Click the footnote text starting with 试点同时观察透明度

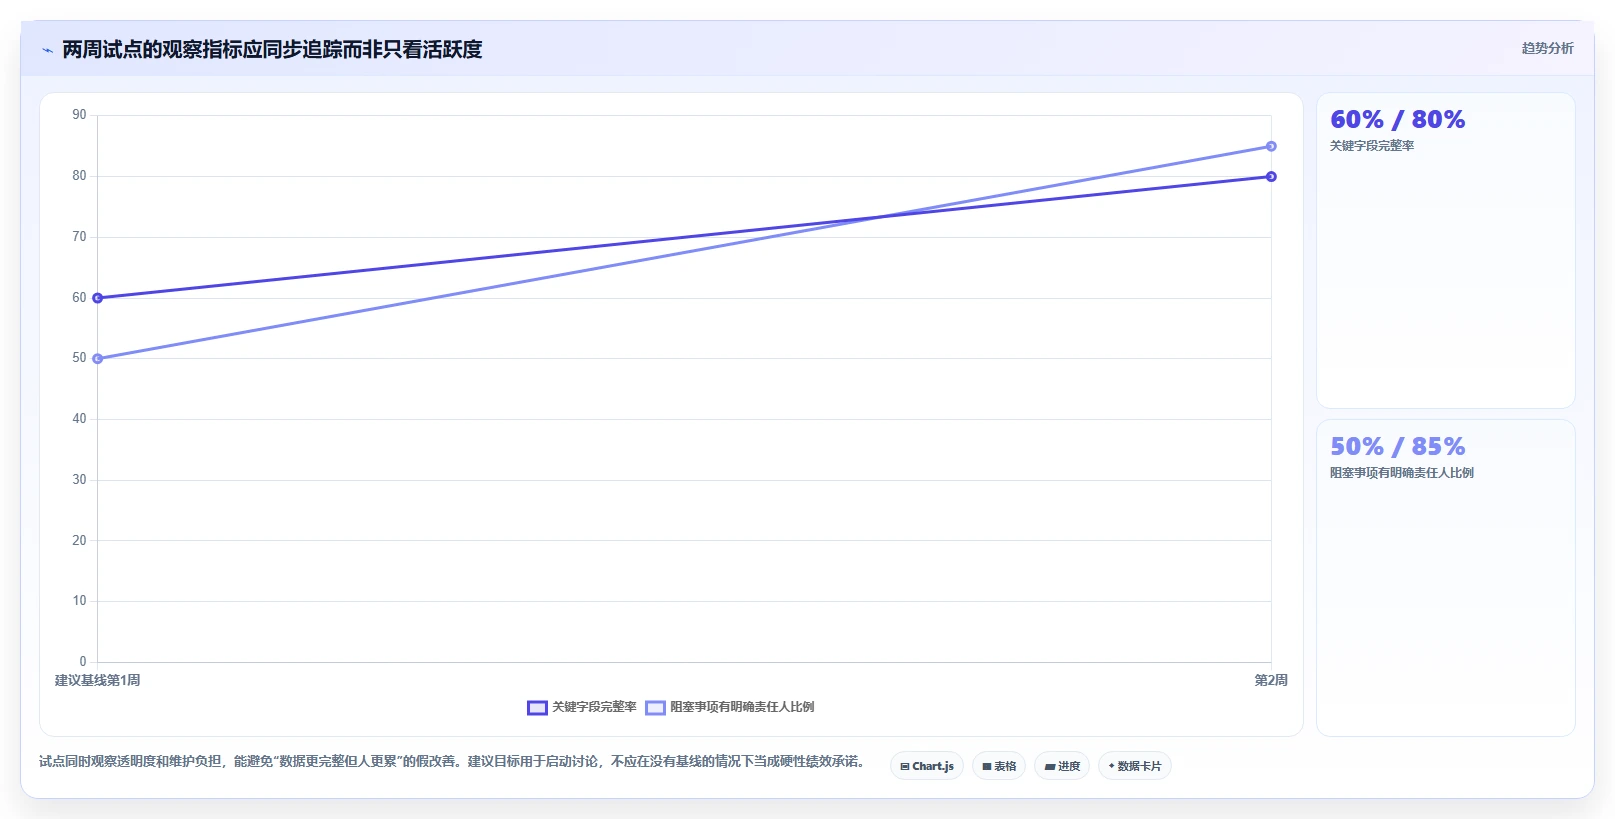point(451,762)
